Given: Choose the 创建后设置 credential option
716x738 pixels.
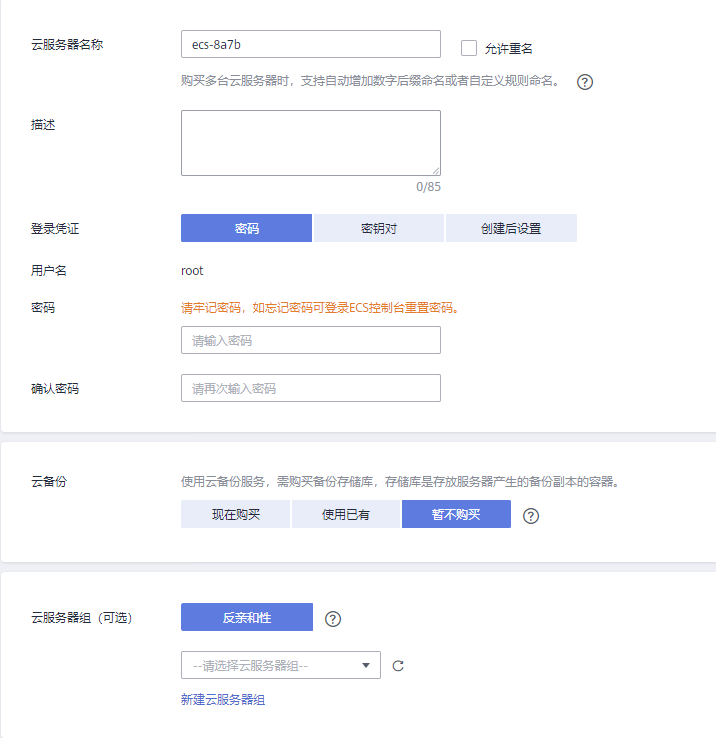Looking at the screenshot, I should coord(511,228).
